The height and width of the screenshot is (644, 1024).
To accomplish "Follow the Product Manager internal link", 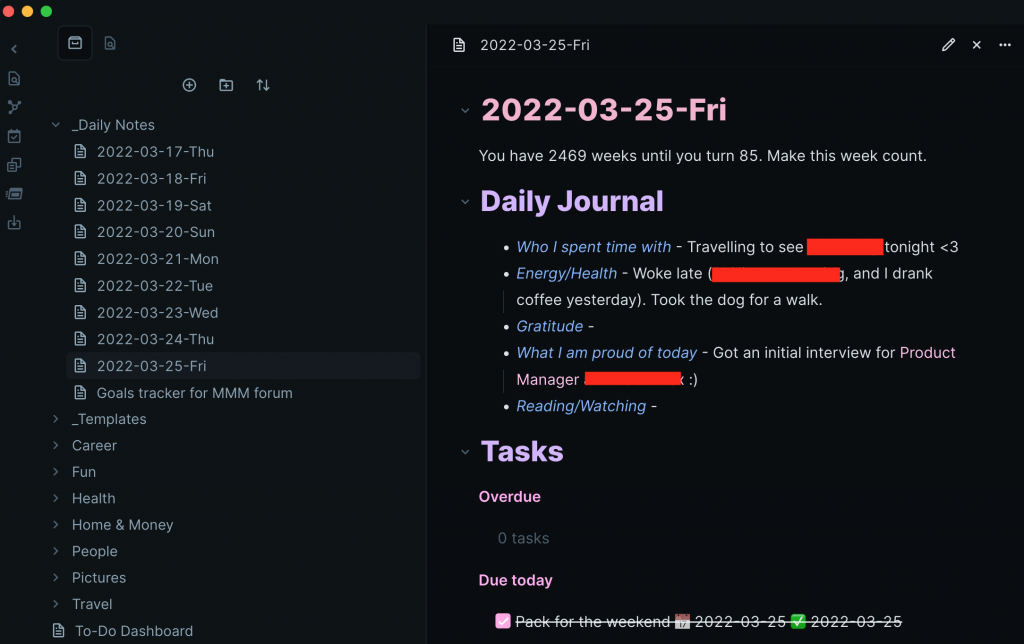I will click(927, 353).
